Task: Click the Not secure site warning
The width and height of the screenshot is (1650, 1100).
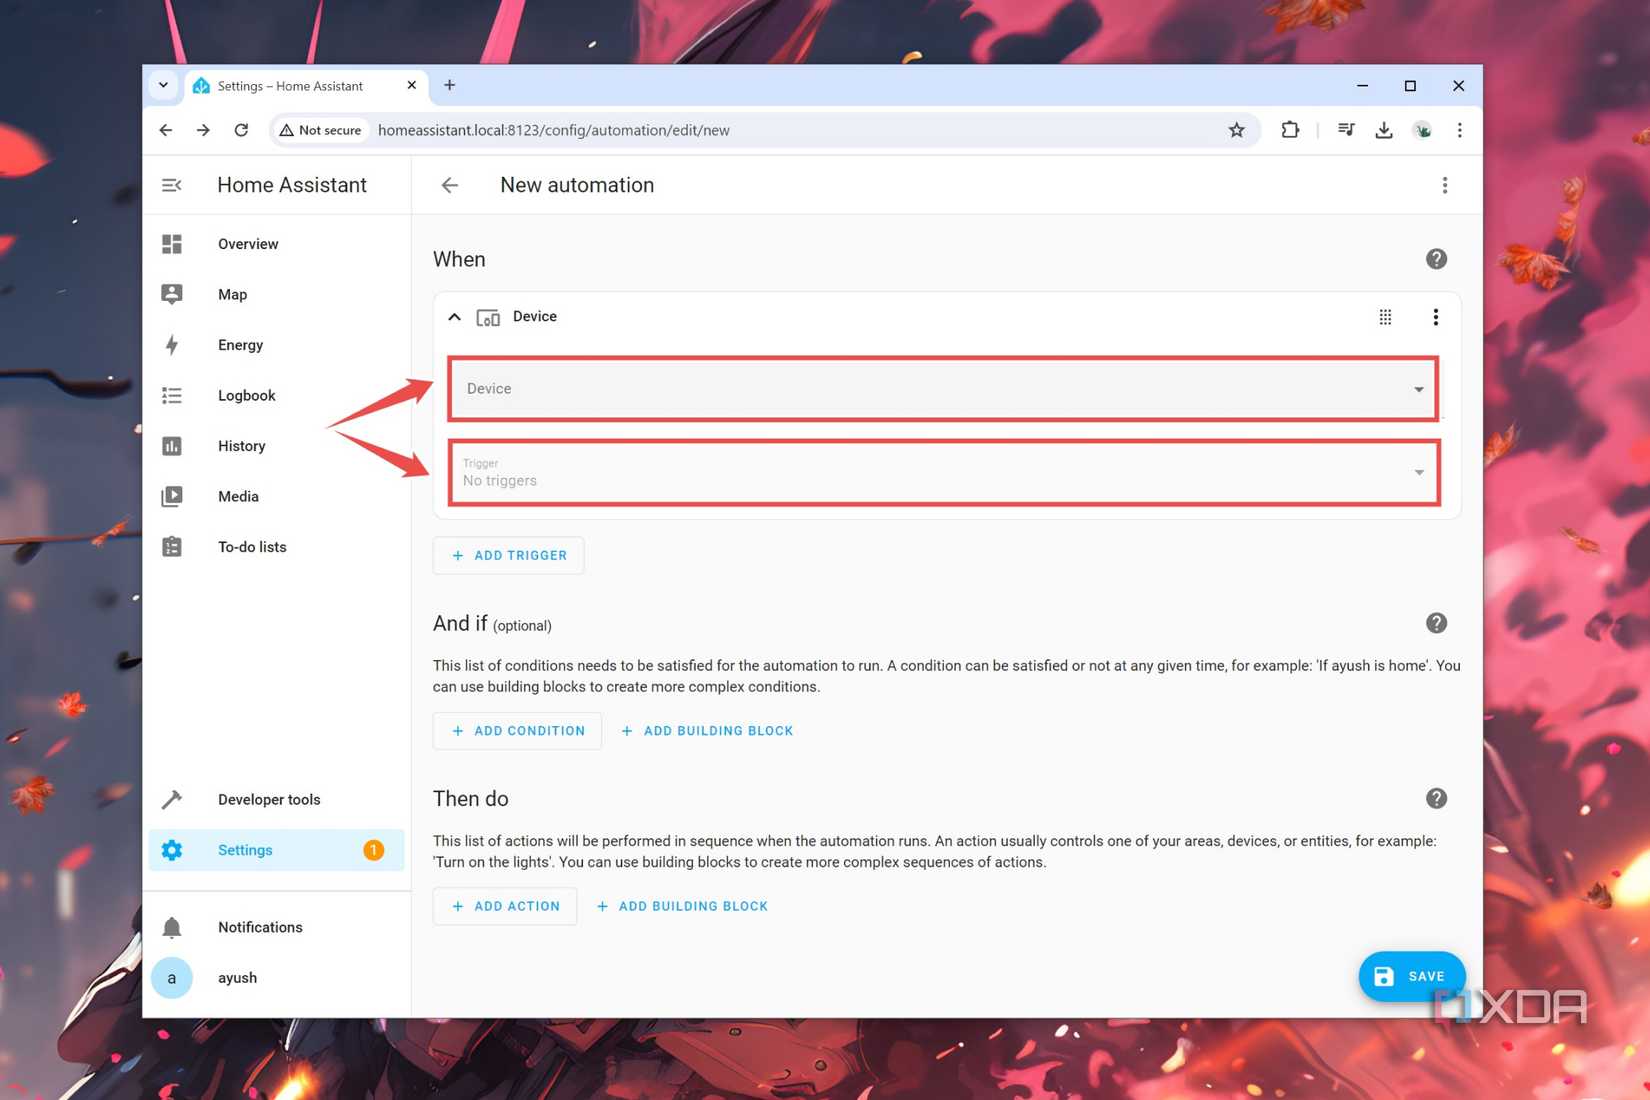Action: point(320,130)
